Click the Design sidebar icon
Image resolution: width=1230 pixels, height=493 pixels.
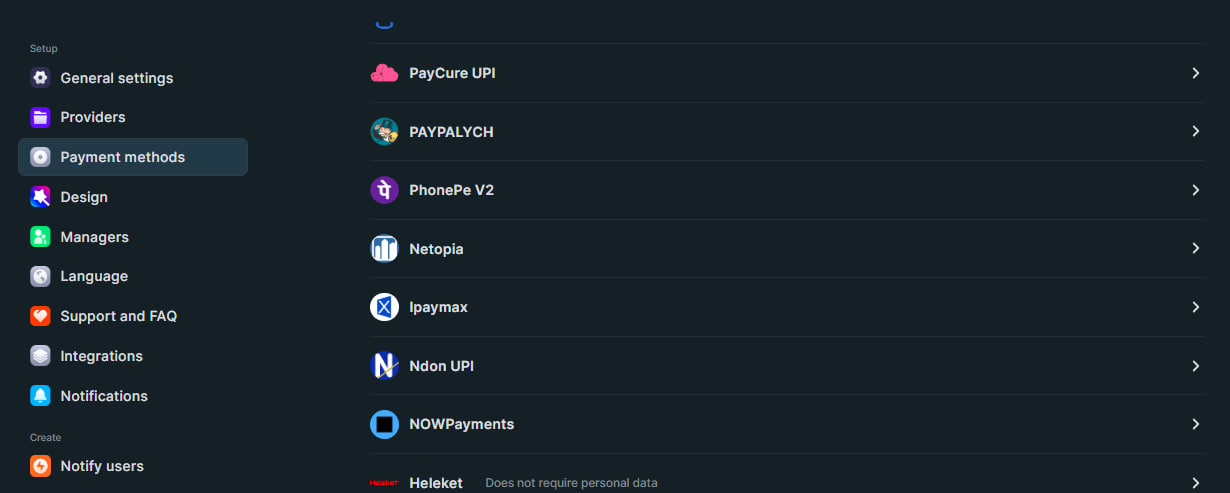(40, 197)
